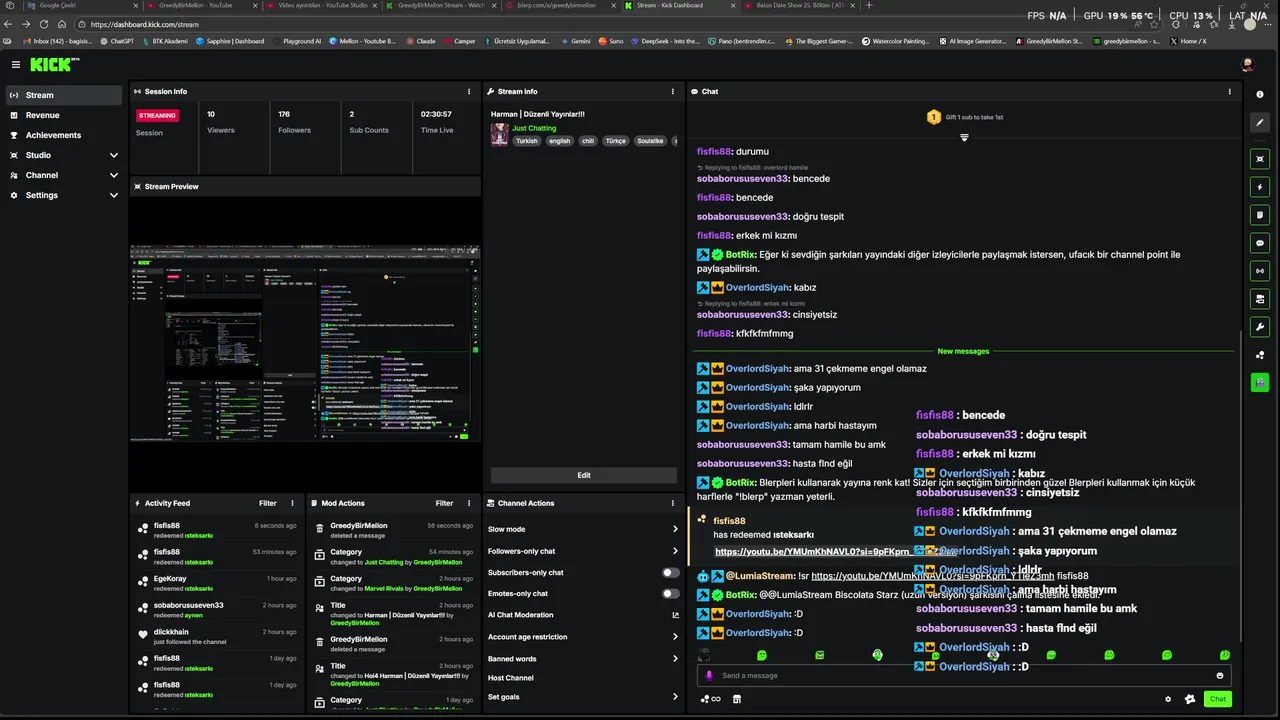Click the New messages divider in chat
The height and width of the screenshot is (720, 1280).
pyautogui.click(x=963, y=351)
